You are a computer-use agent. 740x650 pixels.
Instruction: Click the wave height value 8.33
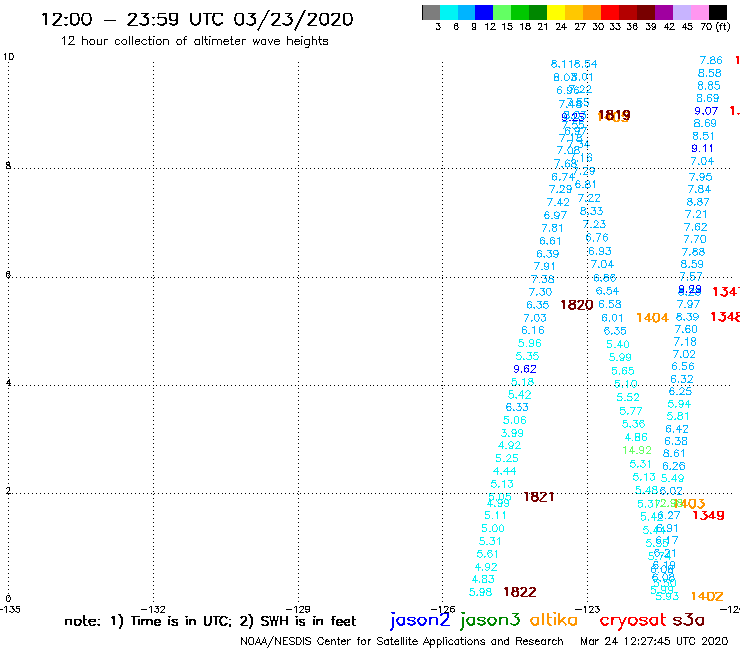point(591,211)
